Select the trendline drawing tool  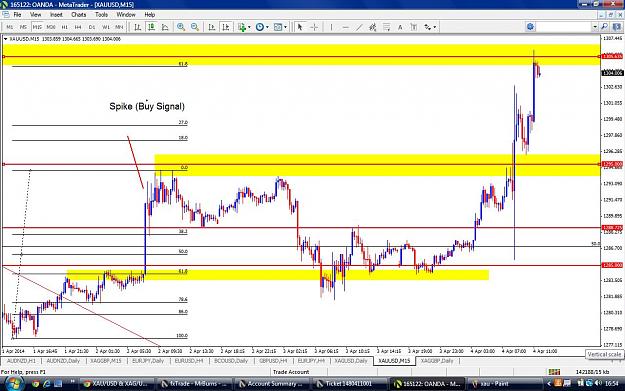point(359,27)
